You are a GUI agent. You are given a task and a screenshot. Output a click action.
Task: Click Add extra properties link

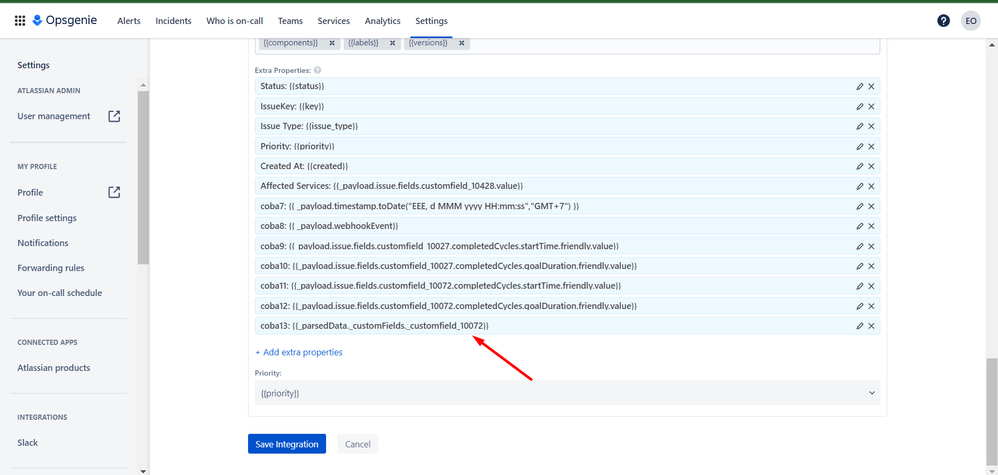pos(299,352)
